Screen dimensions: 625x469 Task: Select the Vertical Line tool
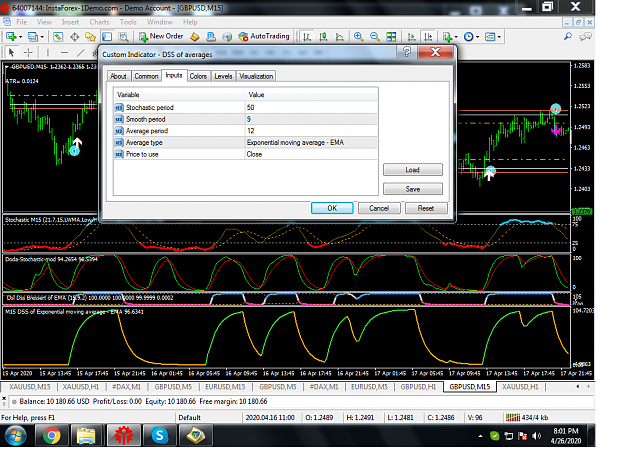coord(47,52)
